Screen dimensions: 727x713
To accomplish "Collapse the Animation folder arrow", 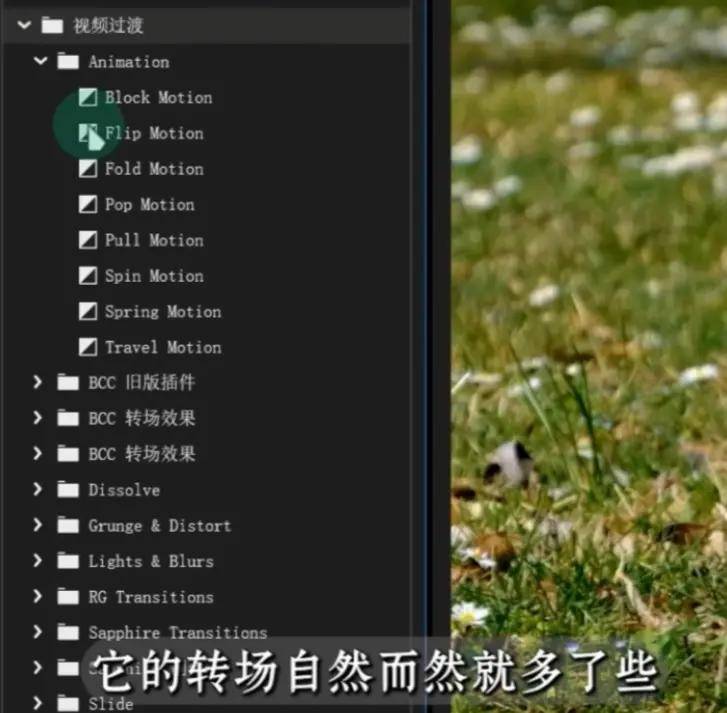I will (40, 62).
